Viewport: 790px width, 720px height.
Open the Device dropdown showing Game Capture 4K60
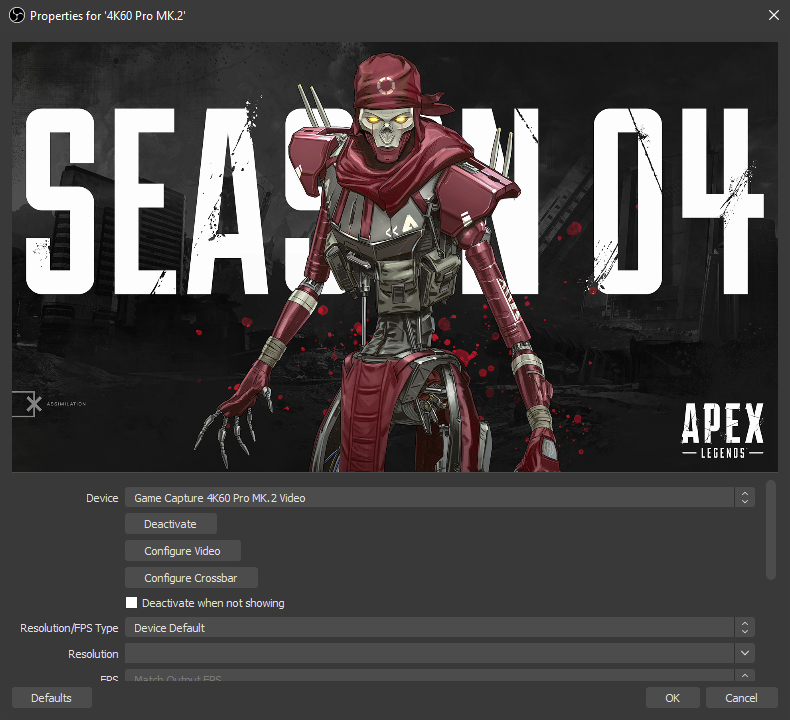[430, 497]
